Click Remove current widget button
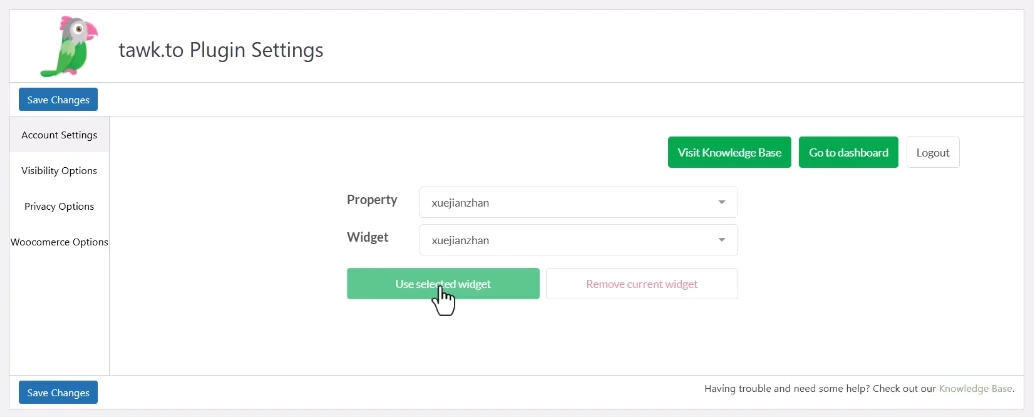 (642, 284)
